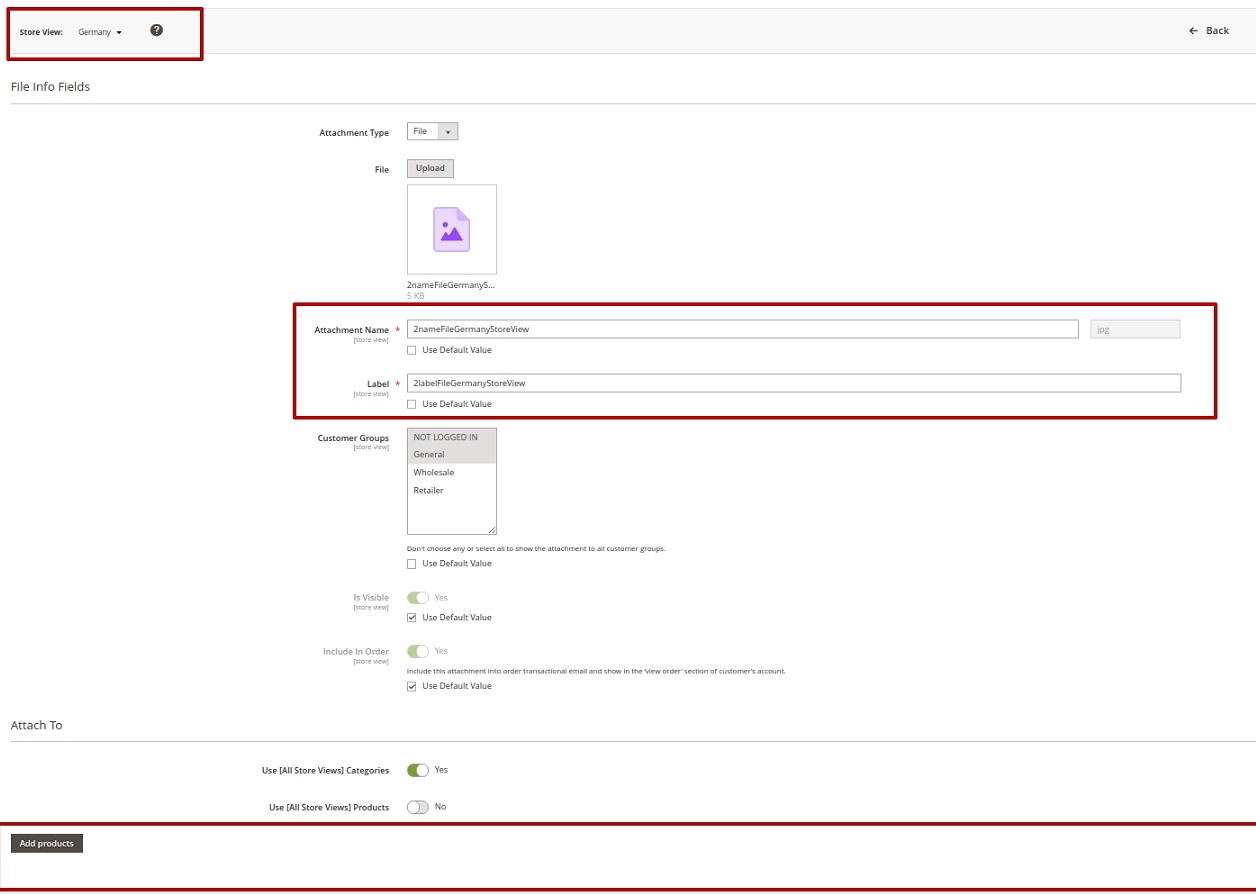Viewport: 1256px width, 894px height.
Task: Uncheck Use Default Value under Is Visible
Action: (412, 618)
